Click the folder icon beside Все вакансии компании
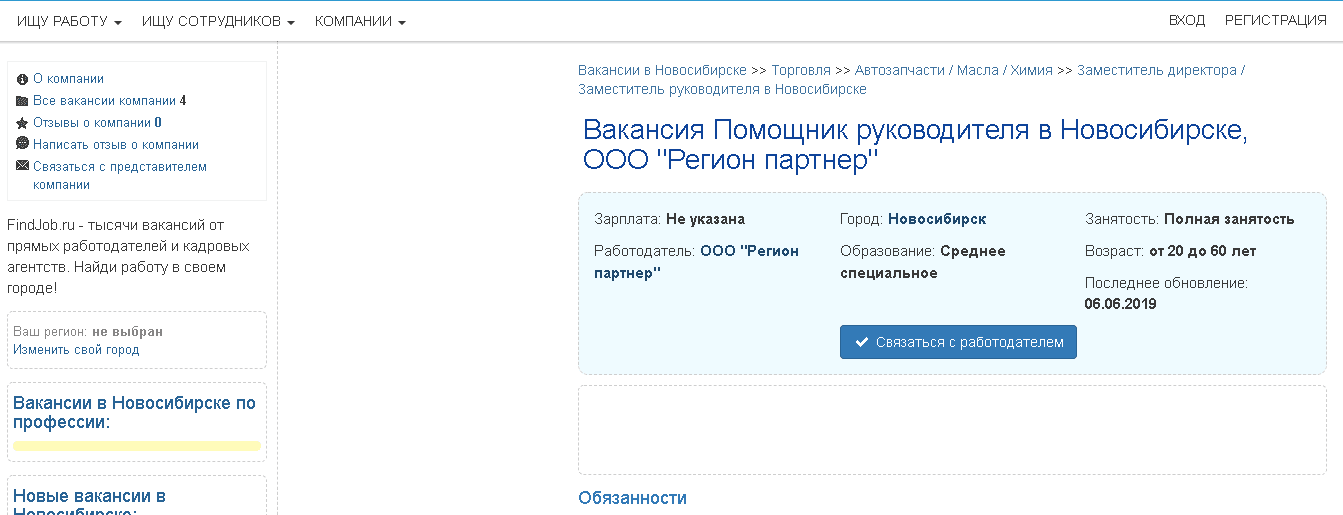Image resolution: width=1343 pixels, height=515 pixels. click(x=22, y=101)
